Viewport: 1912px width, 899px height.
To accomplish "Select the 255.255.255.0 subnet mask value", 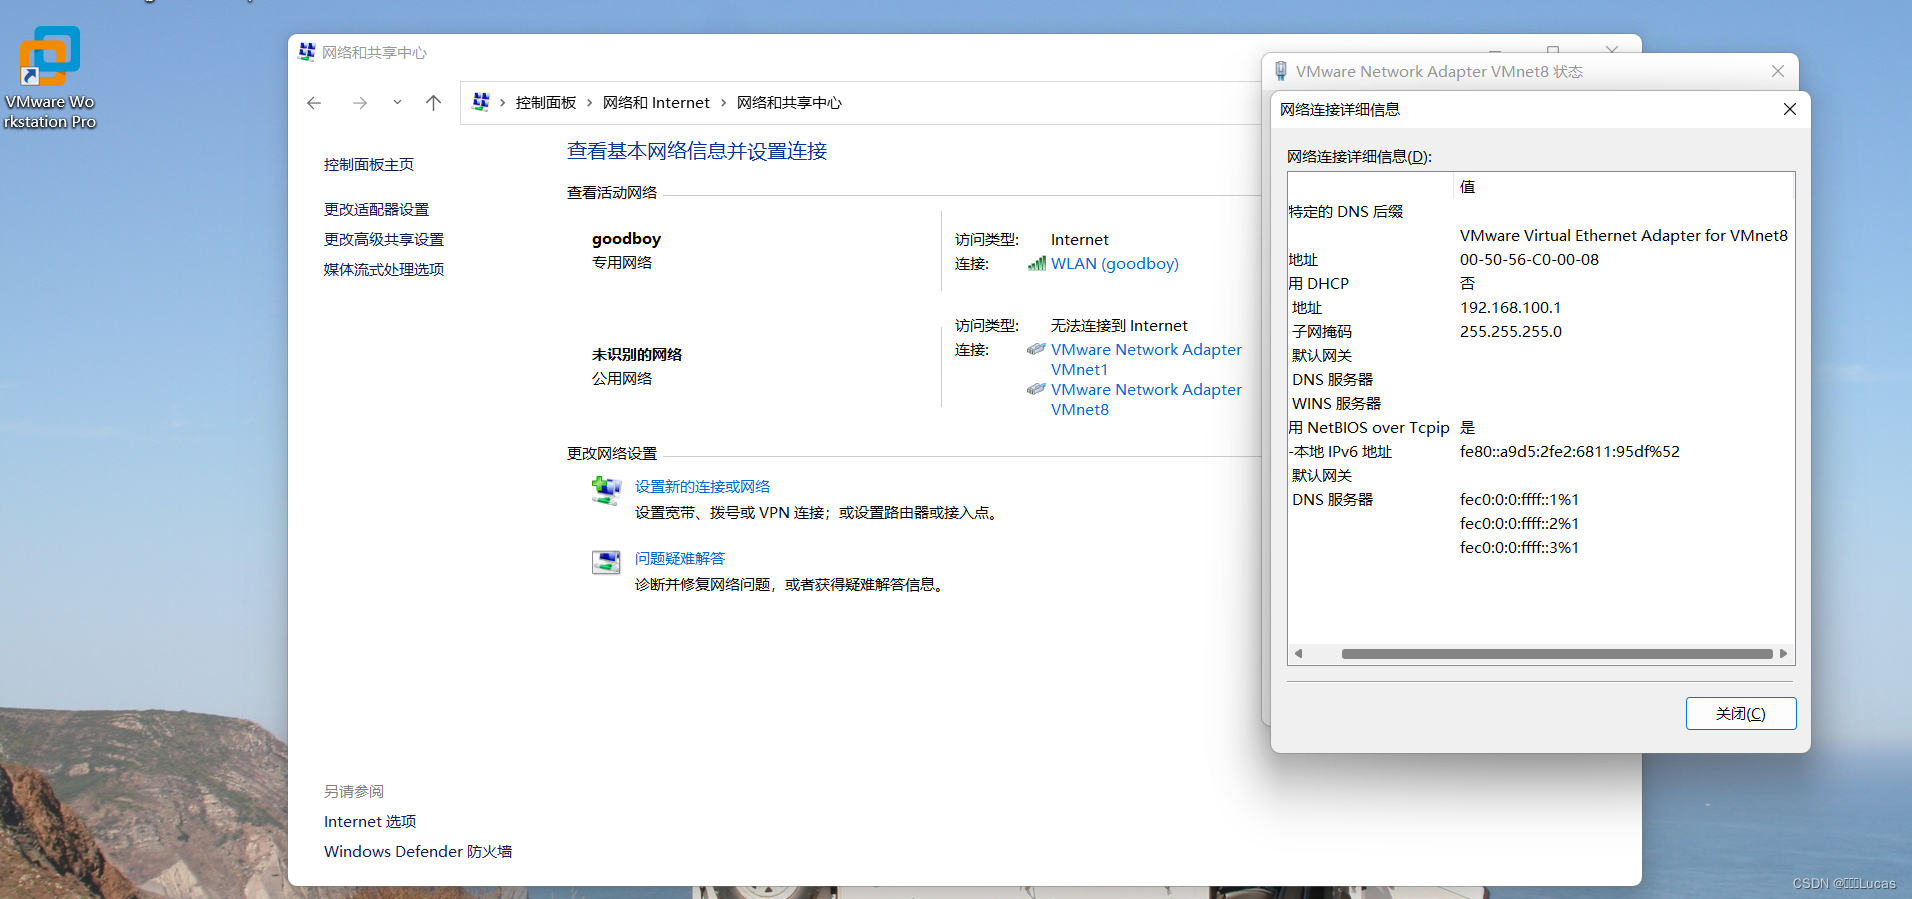I will tap(1510, 332).
